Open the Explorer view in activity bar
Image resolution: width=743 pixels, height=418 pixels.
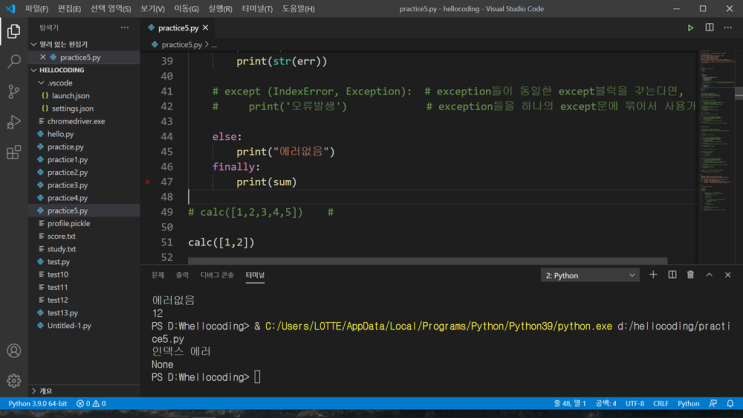point(14,31)
